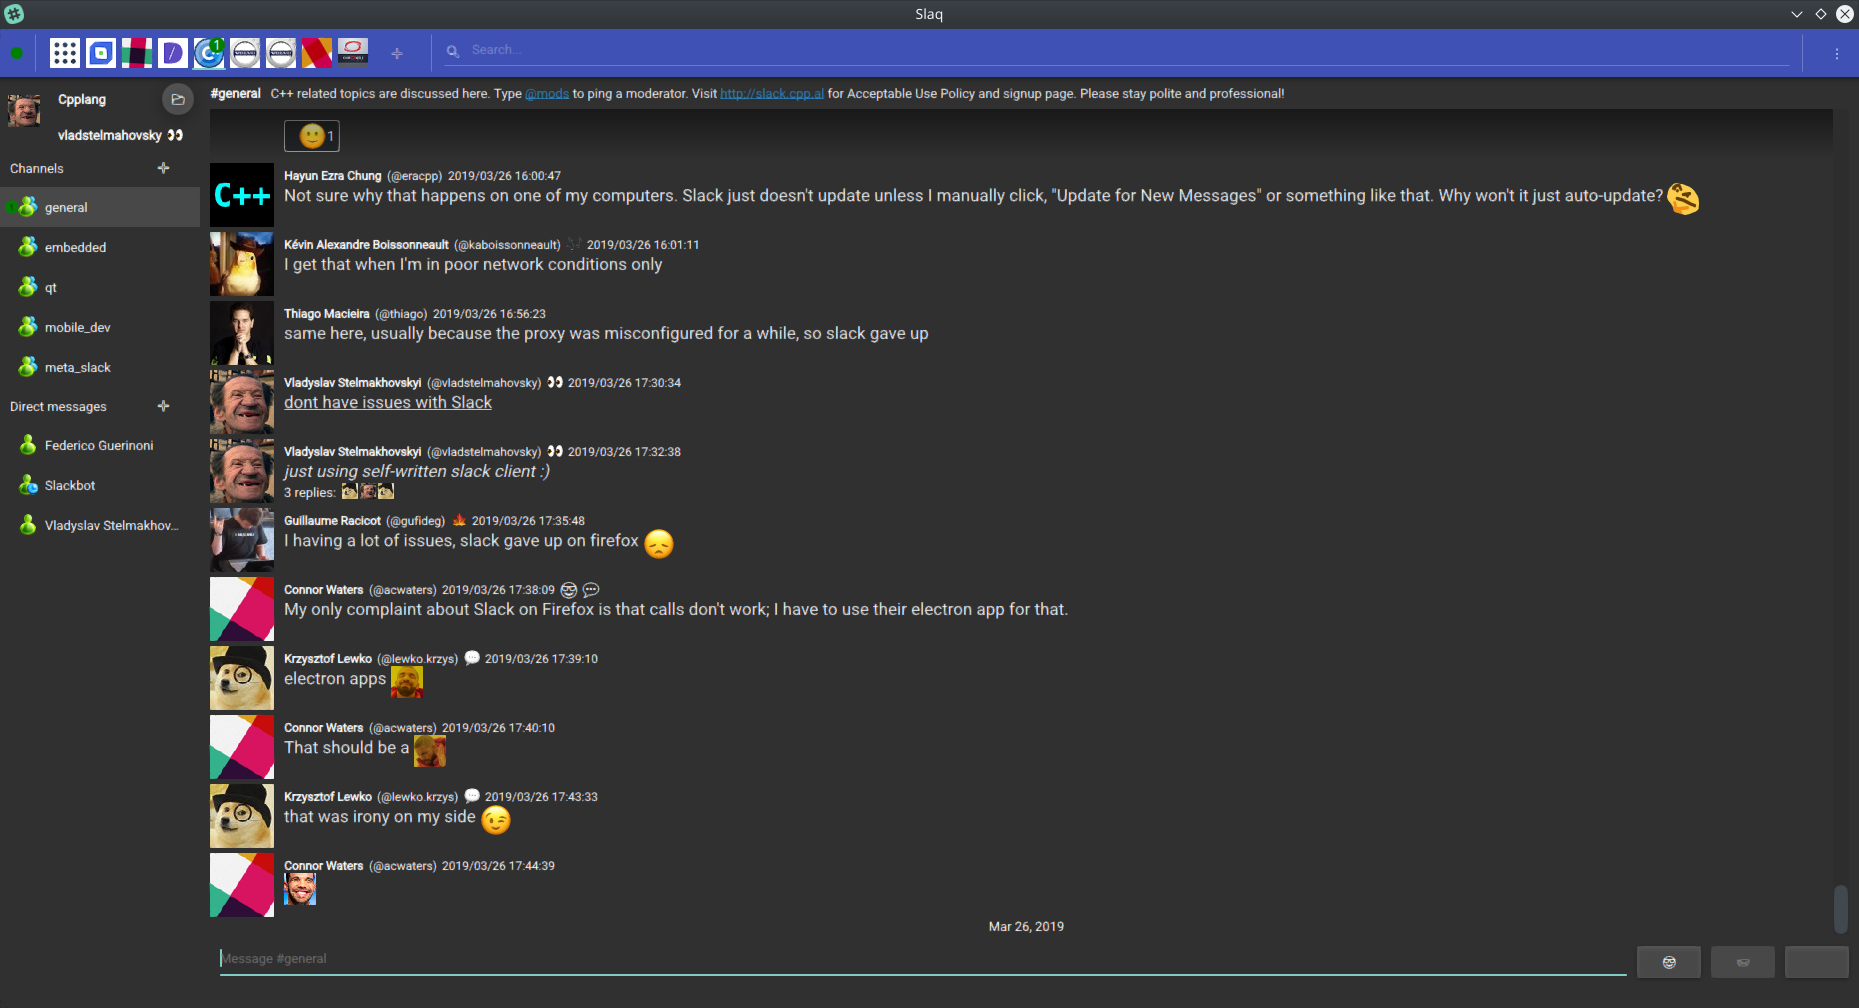Open the purple D workspace icon
Viewport: 1859px width, 1008px height.
point(173,53)
